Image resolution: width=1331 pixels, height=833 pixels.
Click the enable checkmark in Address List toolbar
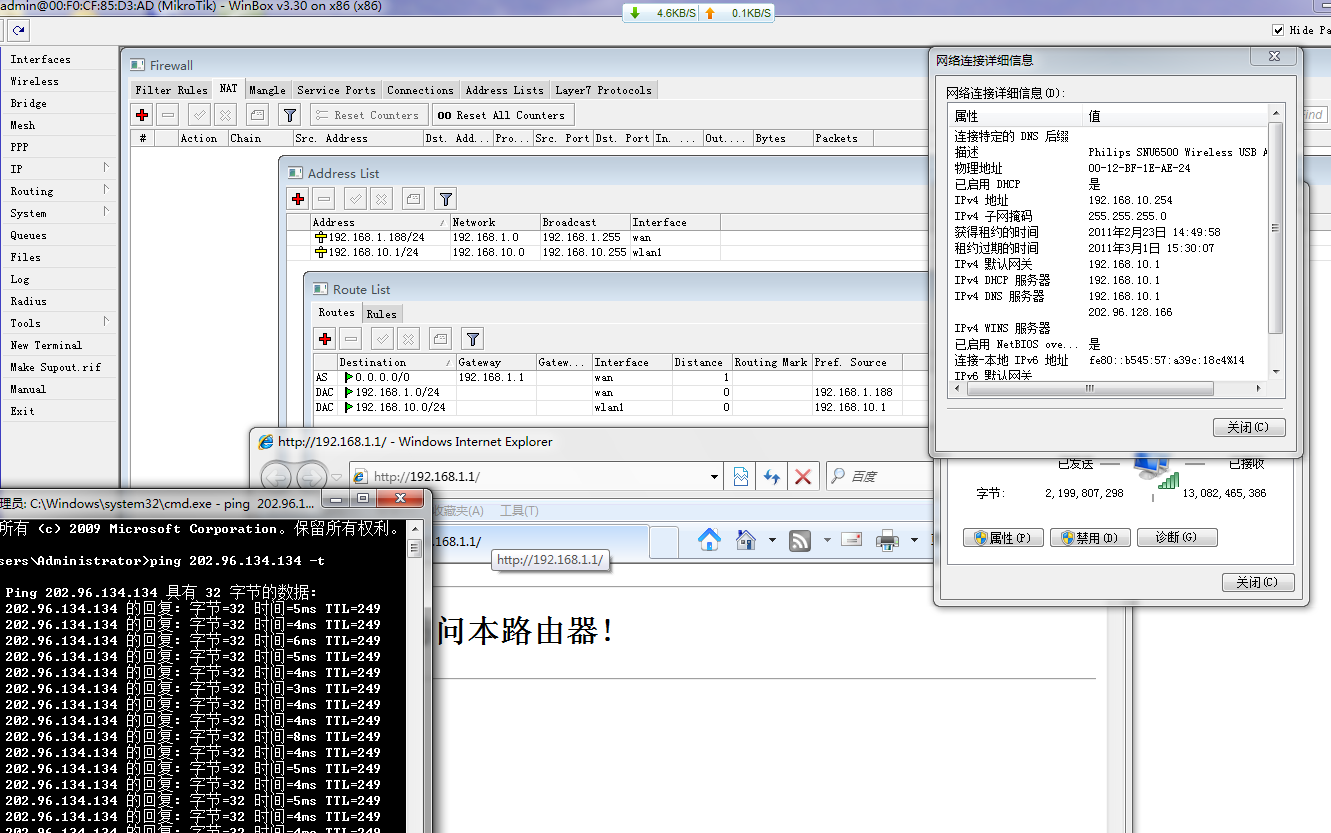pyautogui.click(x=355, y=199)
